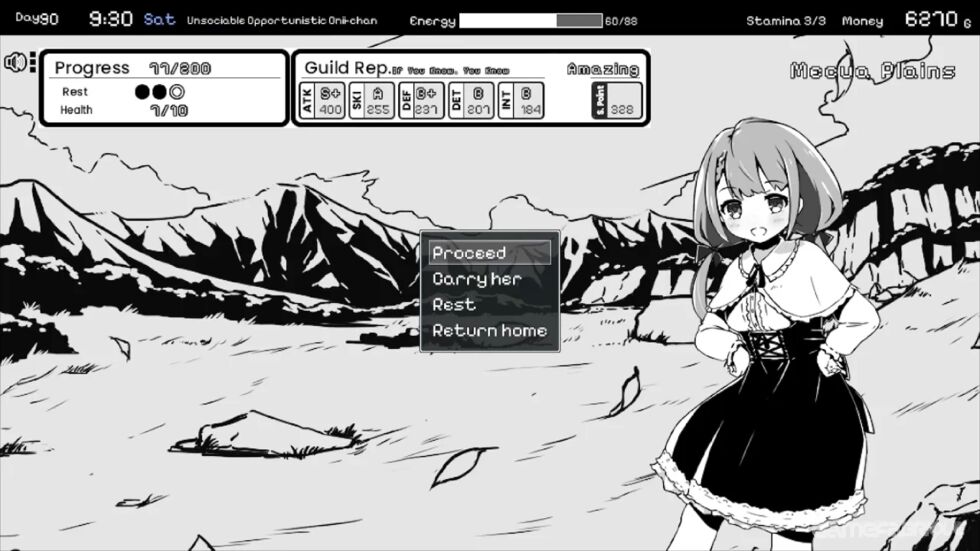Select Proceed in the action menu
The height and width of the screenshot is (551, 980).
(x=490, y=253)
